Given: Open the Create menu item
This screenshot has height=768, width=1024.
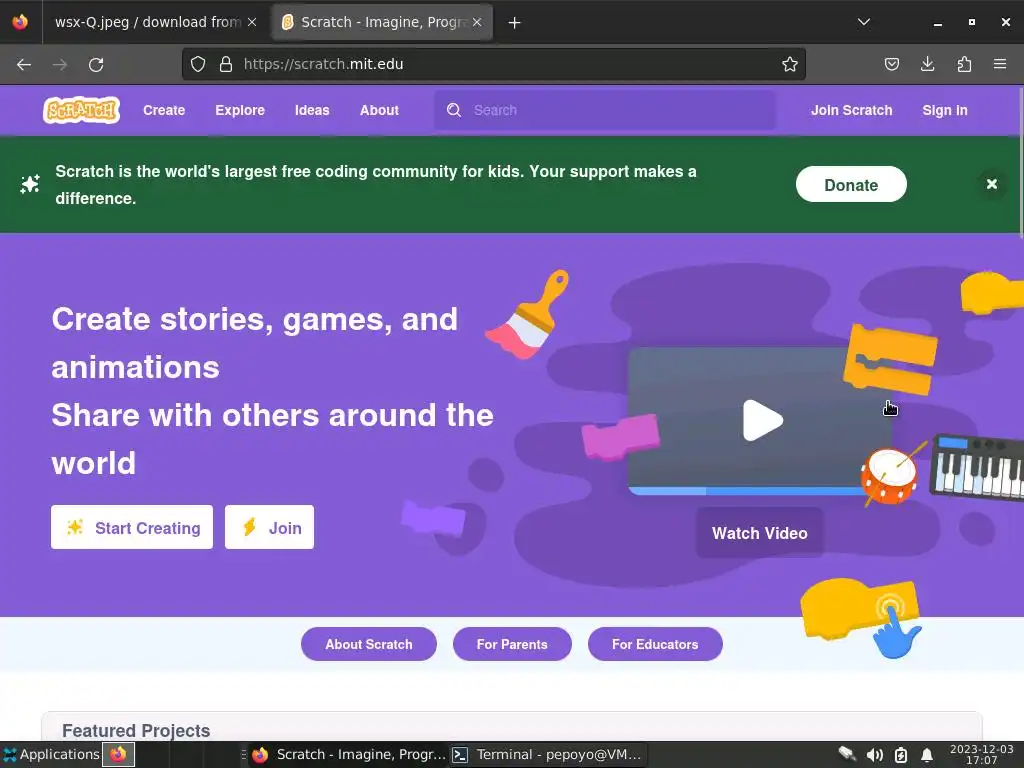Looking at the screenshot, I should point(164,110).
